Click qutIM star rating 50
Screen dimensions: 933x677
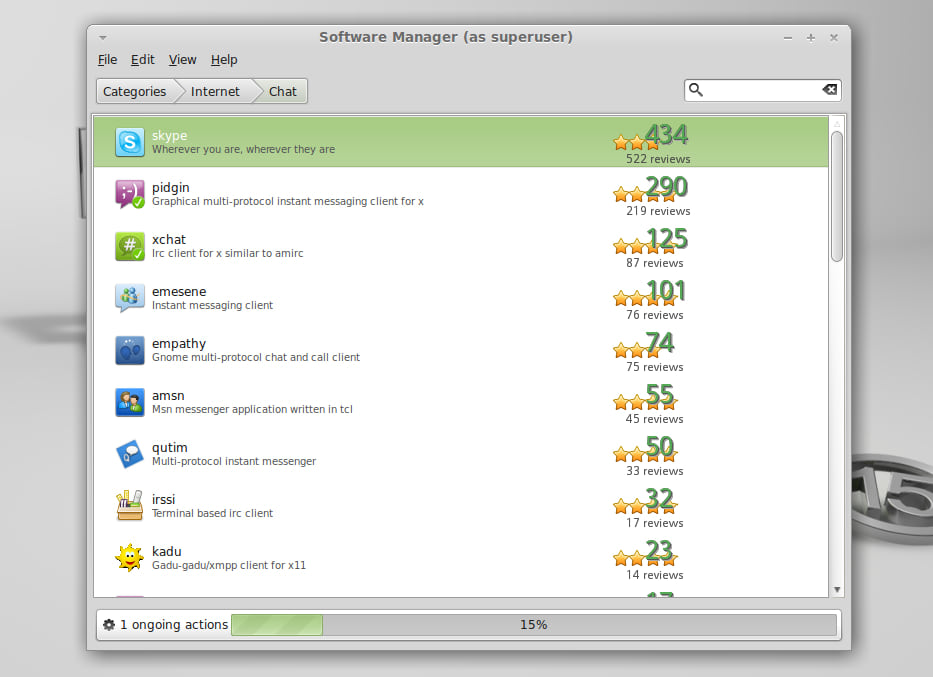point(645,448)
